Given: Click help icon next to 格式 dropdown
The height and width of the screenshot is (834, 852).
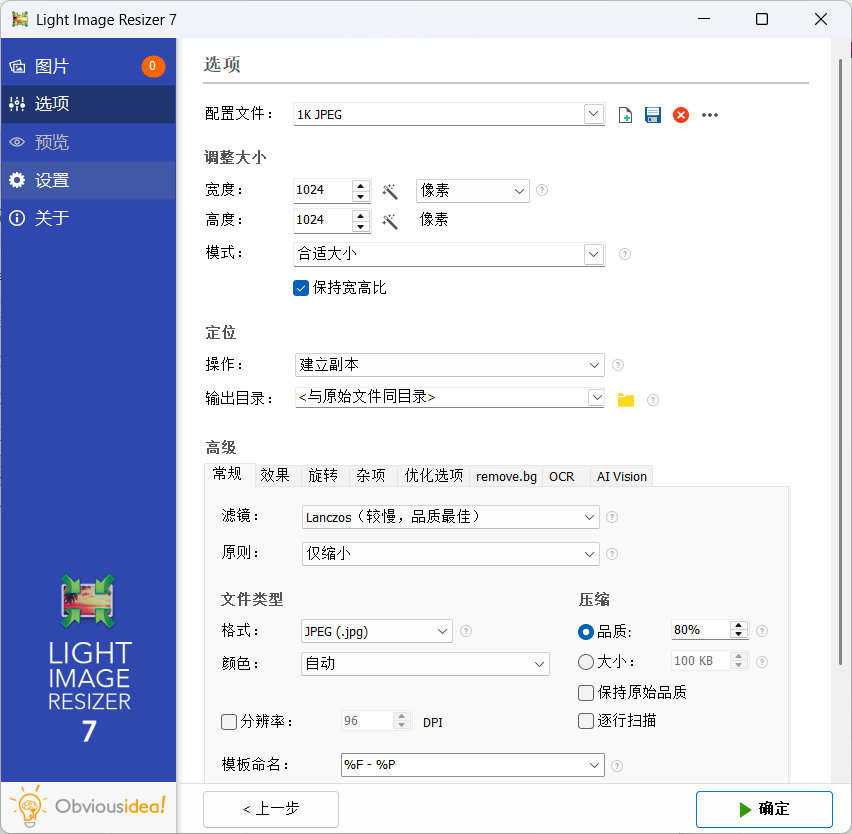Looking at the screenshot, I should tap(466, 631).
